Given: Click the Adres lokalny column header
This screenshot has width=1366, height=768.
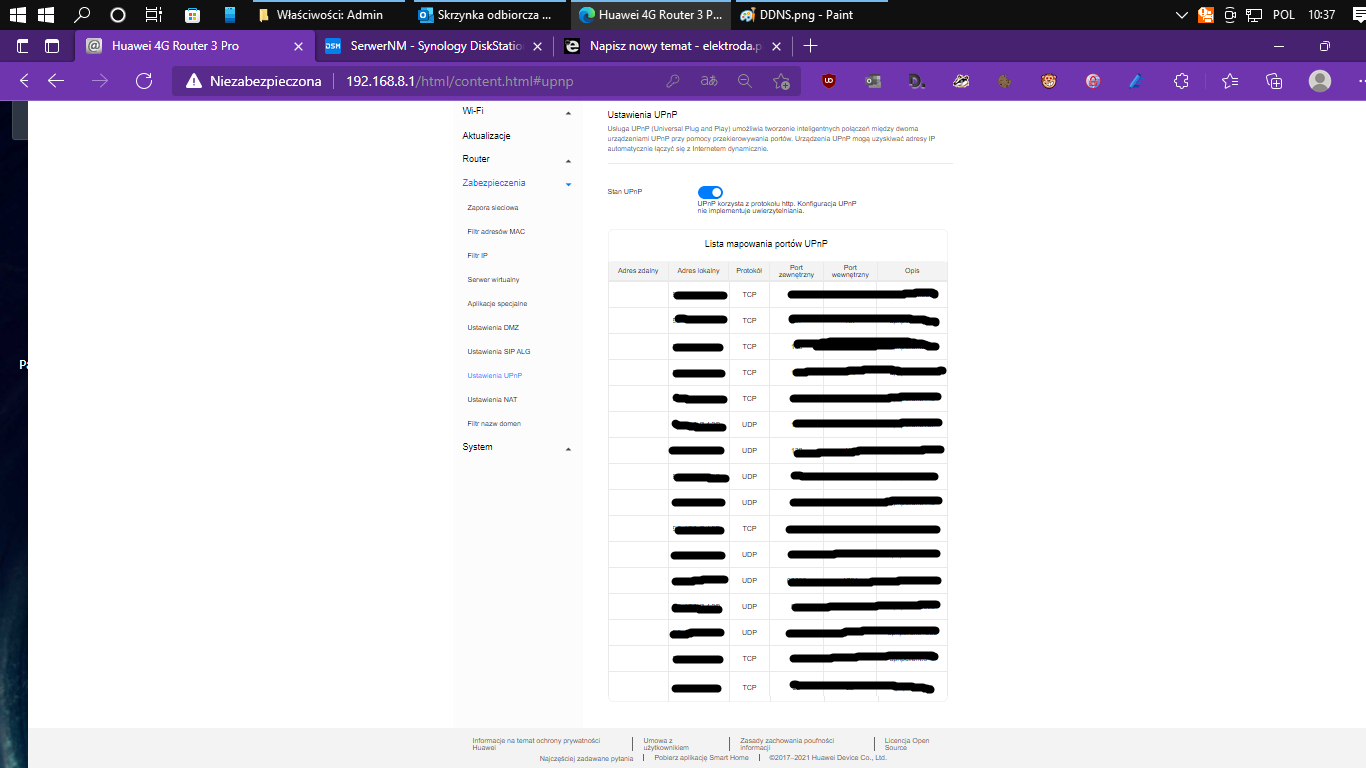Looking at the screenshot, I should point(698,271).
